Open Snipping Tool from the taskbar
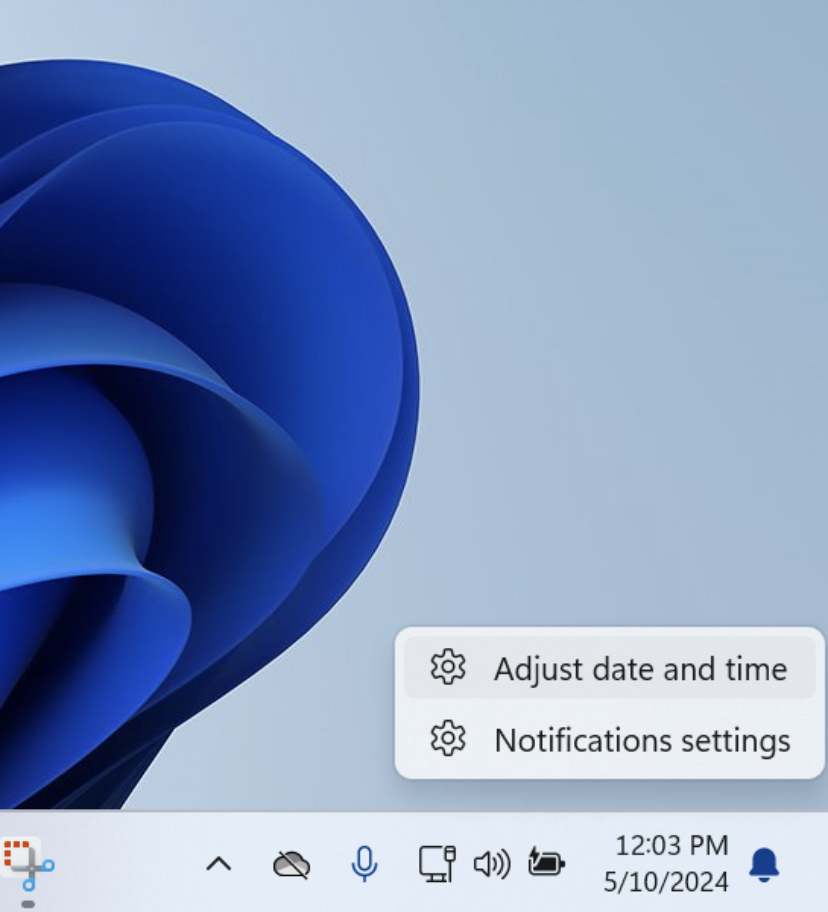828x912 pixels. click(27, 865)
